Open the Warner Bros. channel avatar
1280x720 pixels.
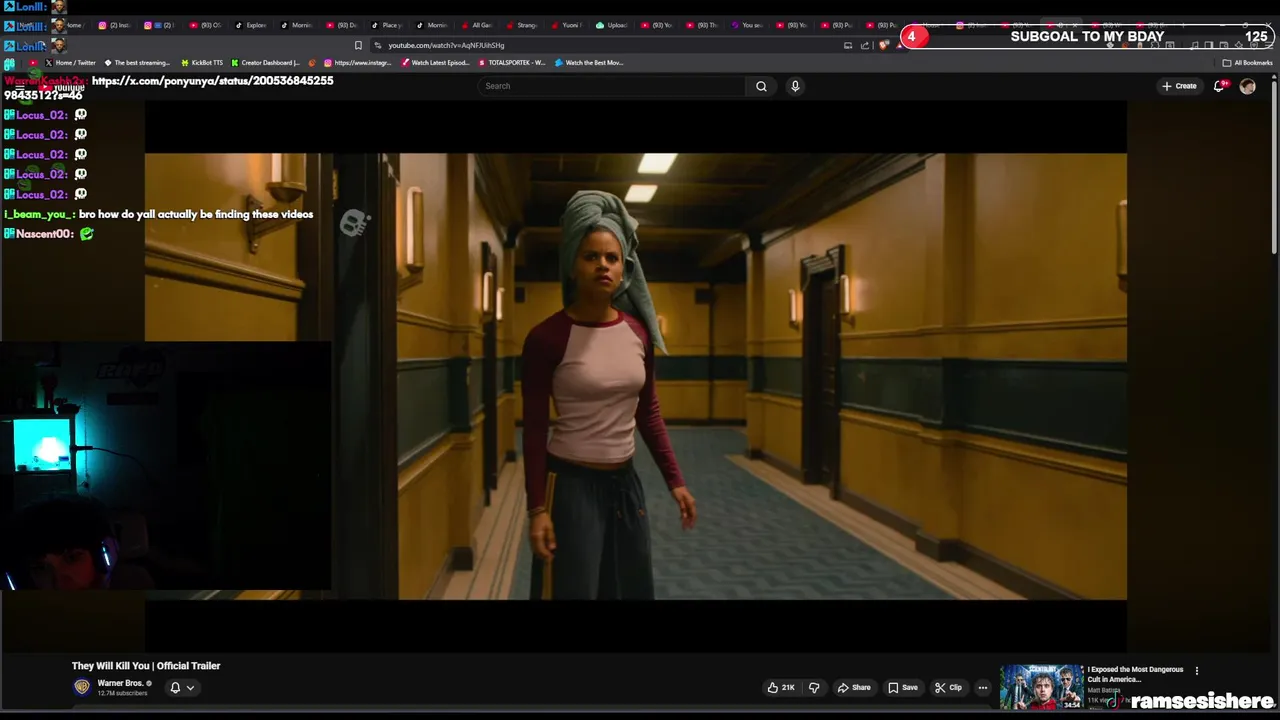pyautogui.click(x=82, y=687)
